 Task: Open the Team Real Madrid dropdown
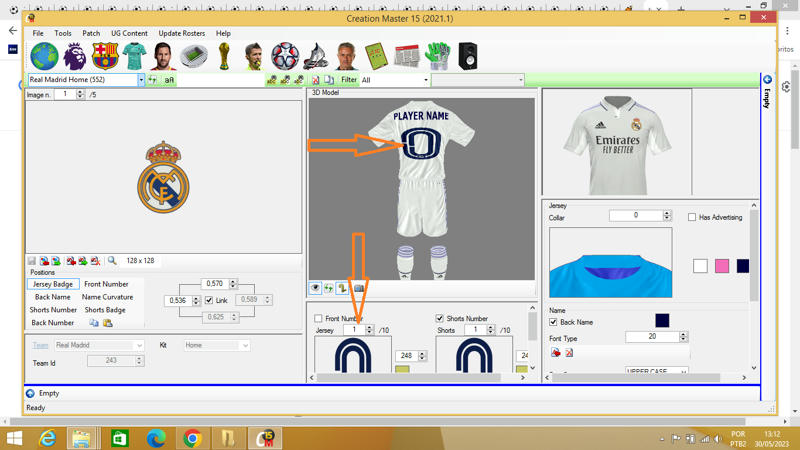[x=139, y=345]
